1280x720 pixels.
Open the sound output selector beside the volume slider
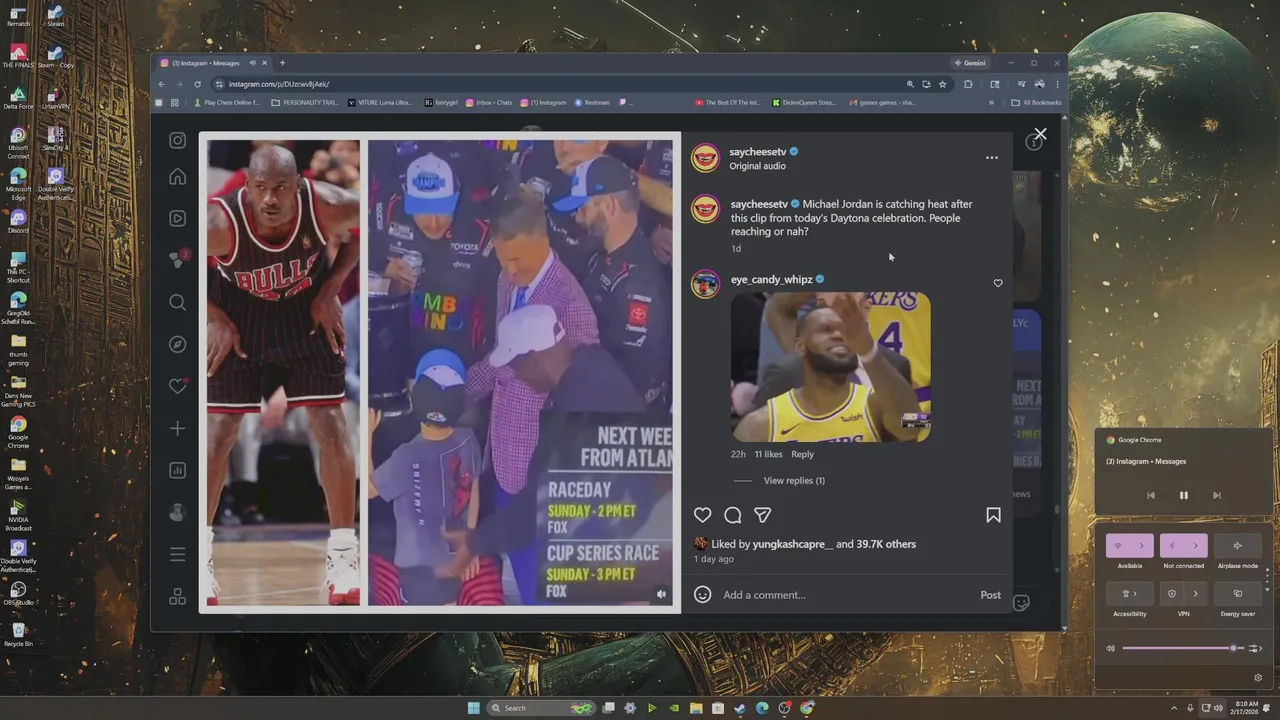1255,648
